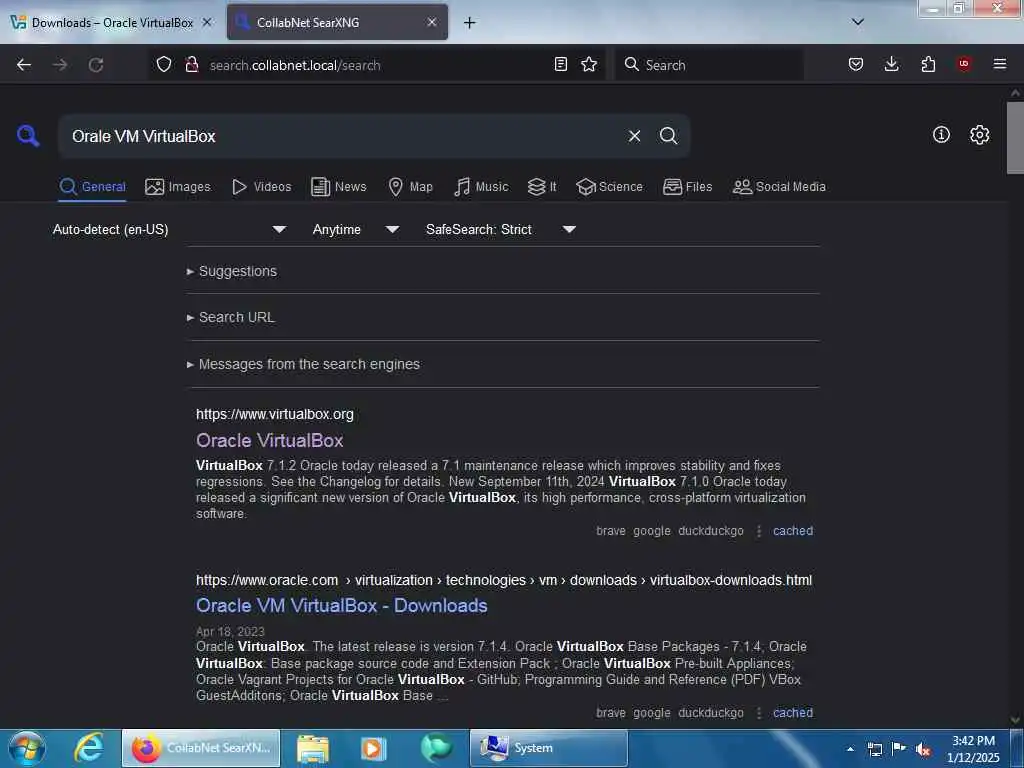Open the SafeSearch: Strict dropdown
This screenshot has height=768, width=1024.
point(500,229)
